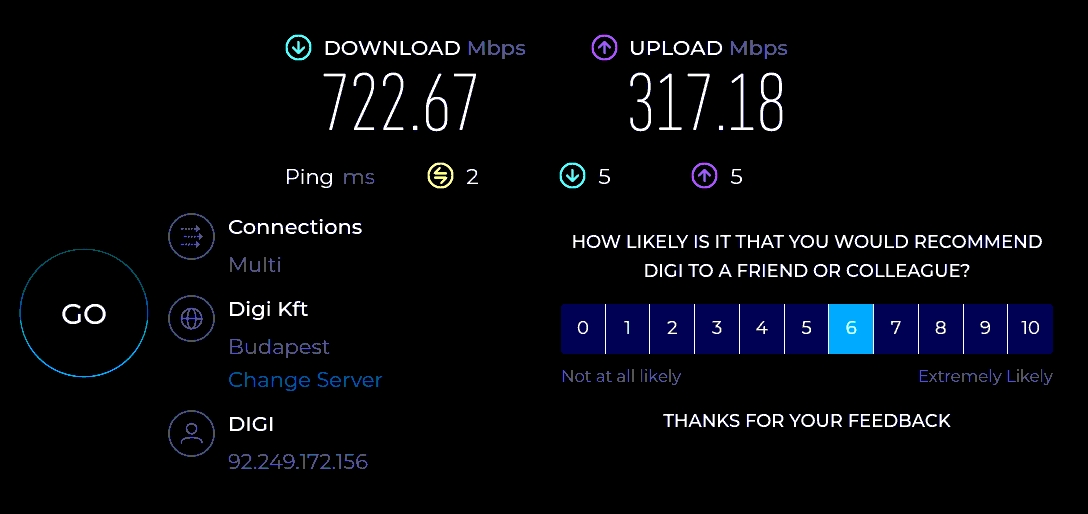Click the upload arrow icon beside UPLOAD
1088x514 pixels.
click(604, 48)
